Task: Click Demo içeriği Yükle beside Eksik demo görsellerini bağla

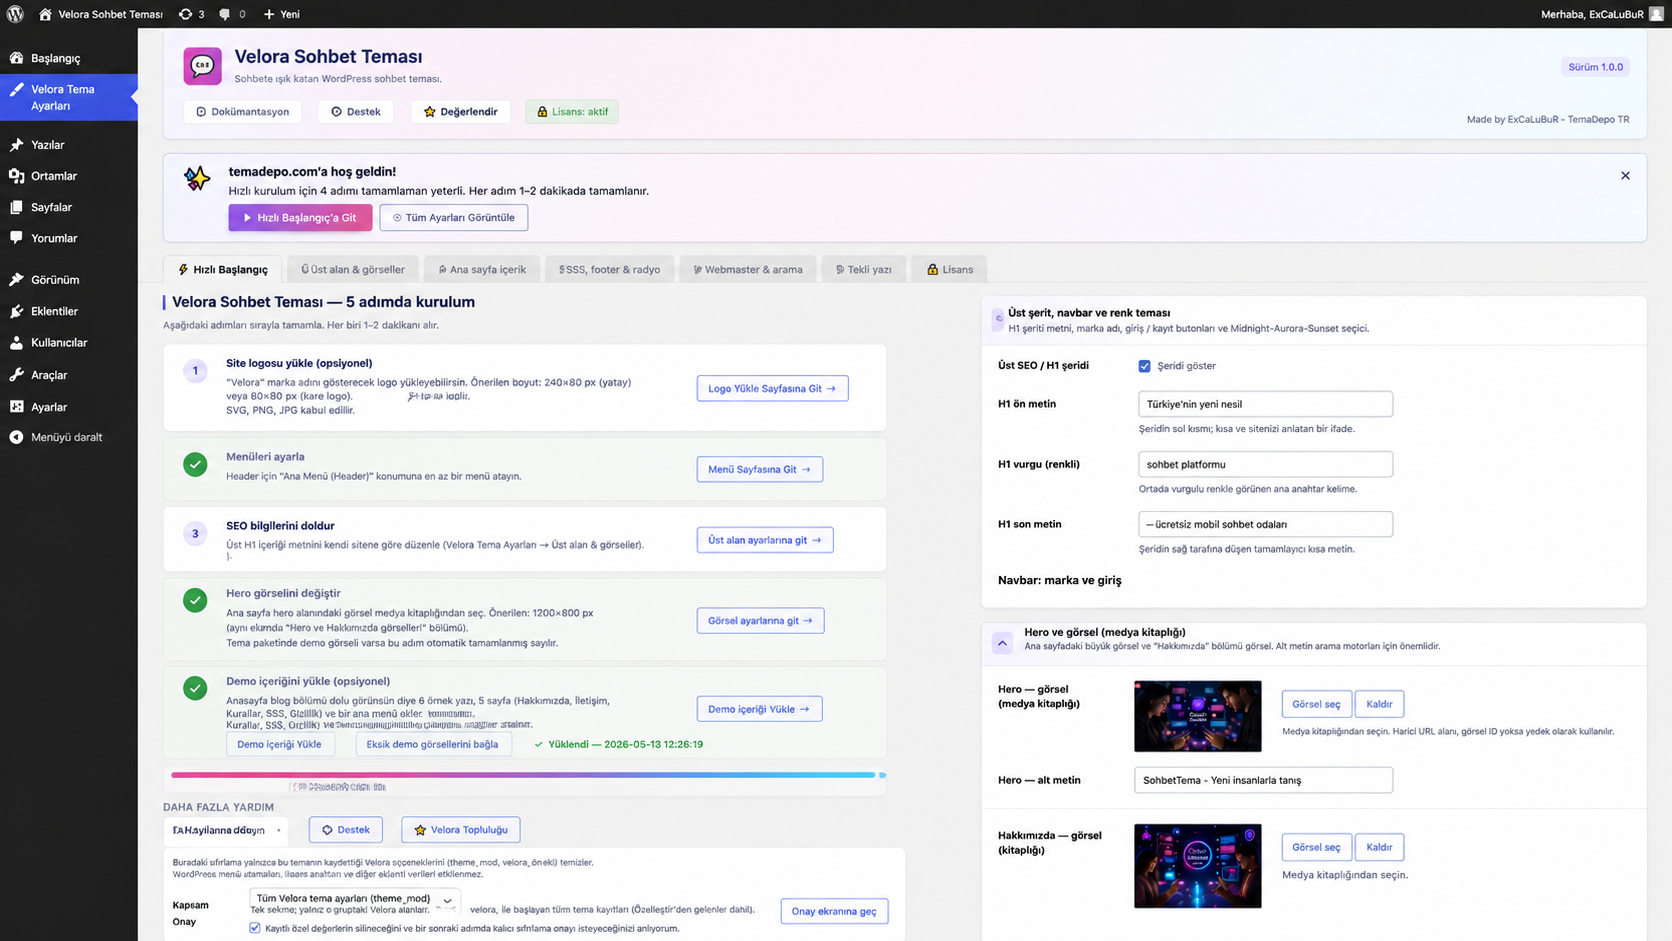Action: (279, 745)
